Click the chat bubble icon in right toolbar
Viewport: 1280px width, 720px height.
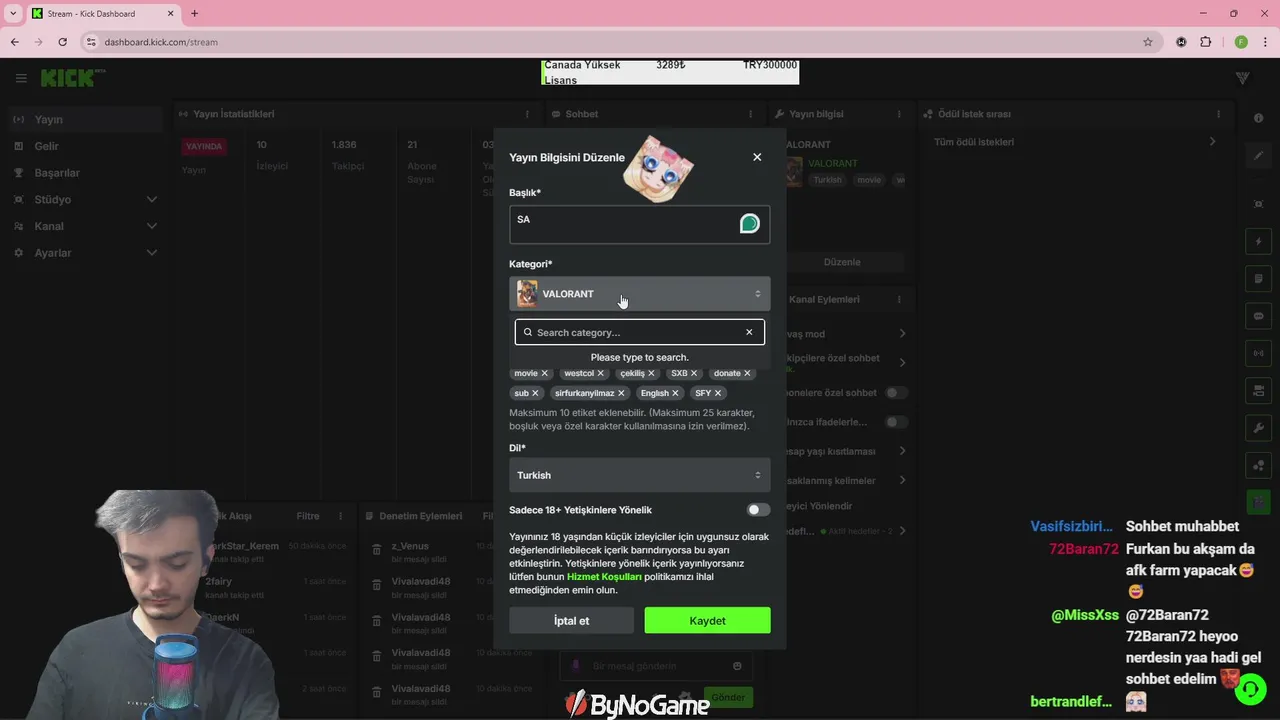pyautogui.click(x=1258, y=316)
